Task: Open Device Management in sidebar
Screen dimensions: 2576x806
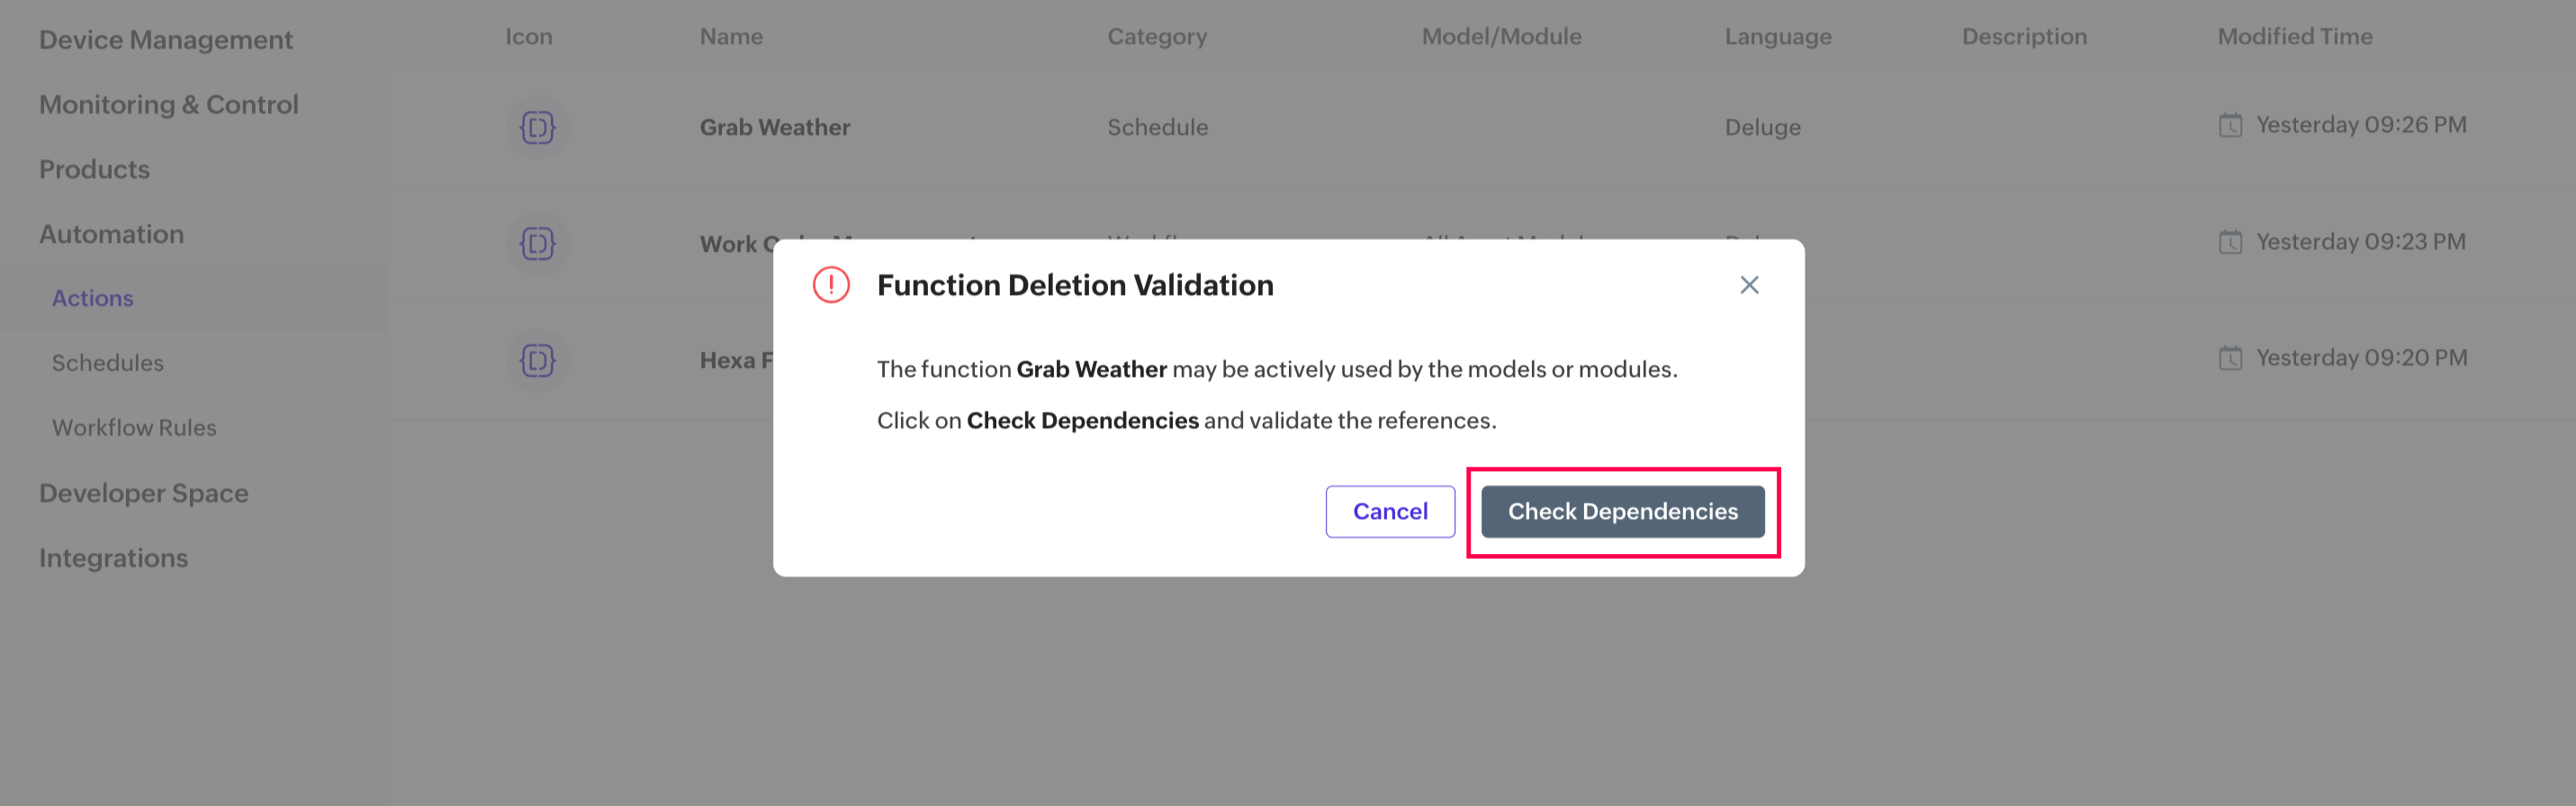Action: pos(166,40)
